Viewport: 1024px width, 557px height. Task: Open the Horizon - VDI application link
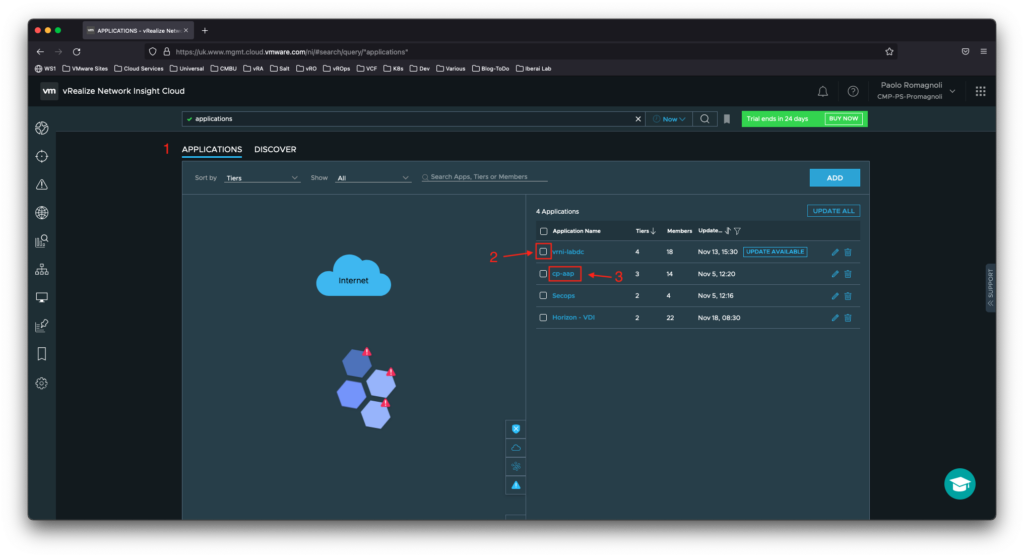tap(573, 318)
